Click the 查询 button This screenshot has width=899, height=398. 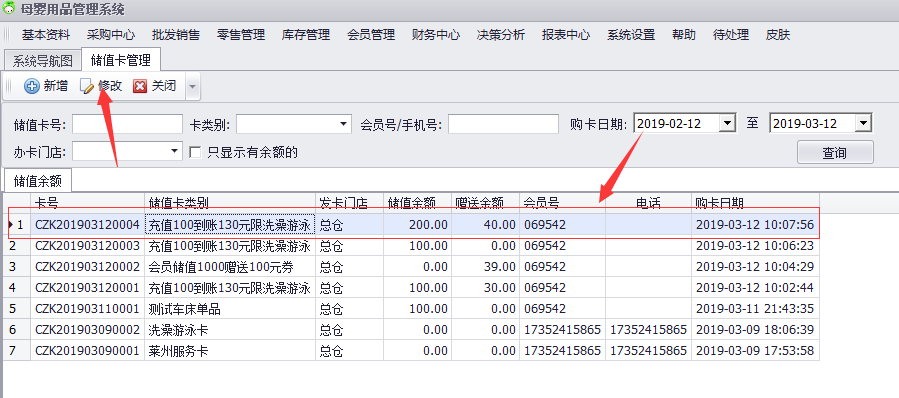tap(835, 153)
